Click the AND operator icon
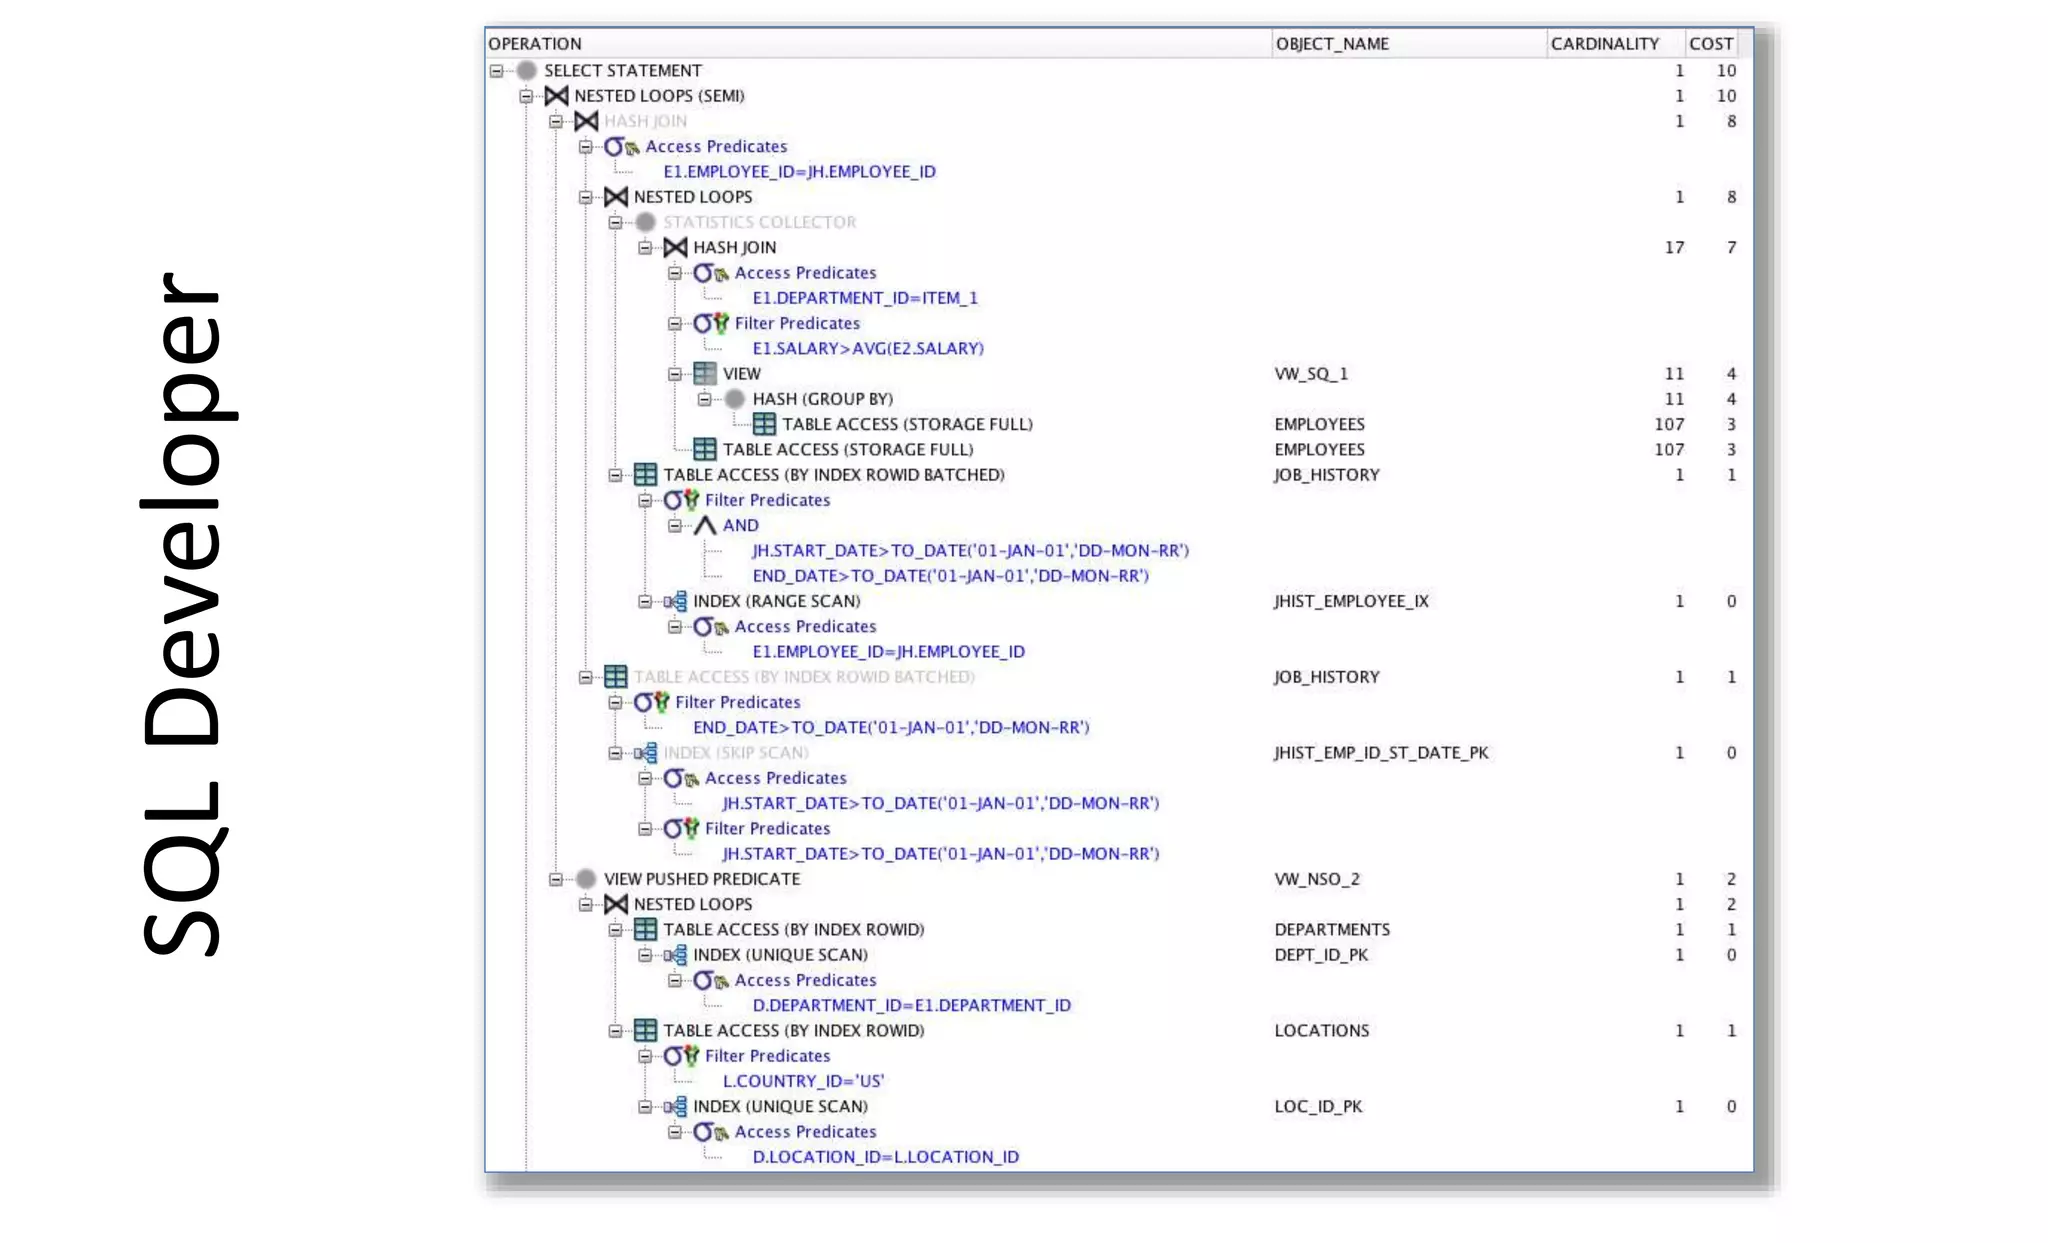This screenshot has height=1243, width=2048. (x=705, y=525)
